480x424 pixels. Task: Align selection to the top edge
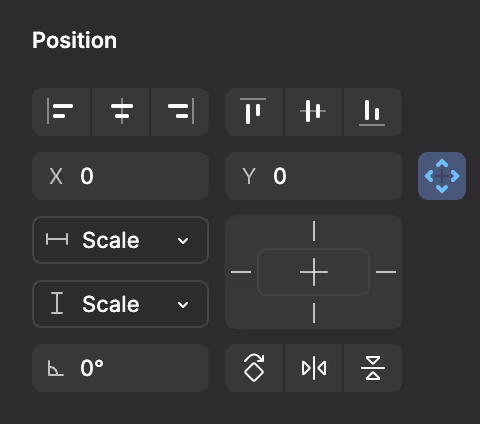pyautogui.click(x=254, y=112)
